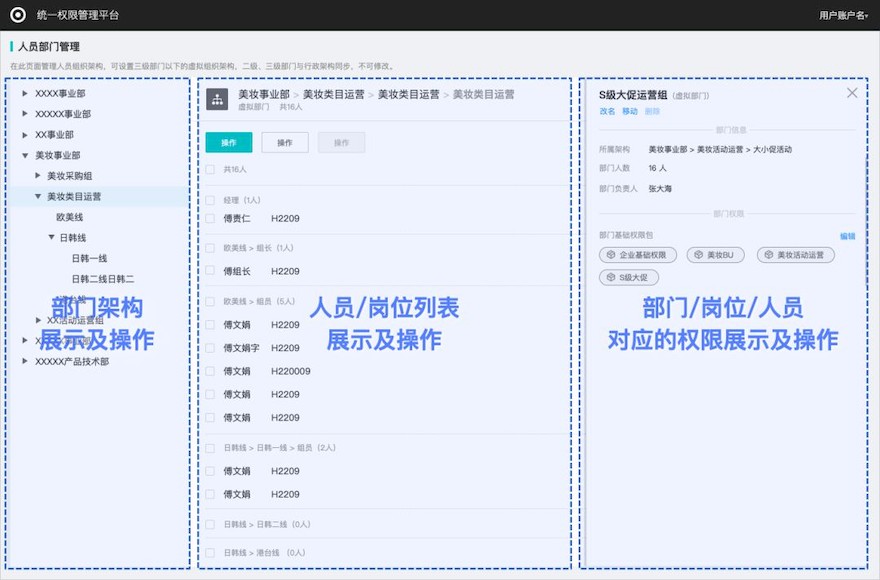Expand the 美妆采购组 tree node
Screen dimensions: 880x580
click(x=38, y=176)
